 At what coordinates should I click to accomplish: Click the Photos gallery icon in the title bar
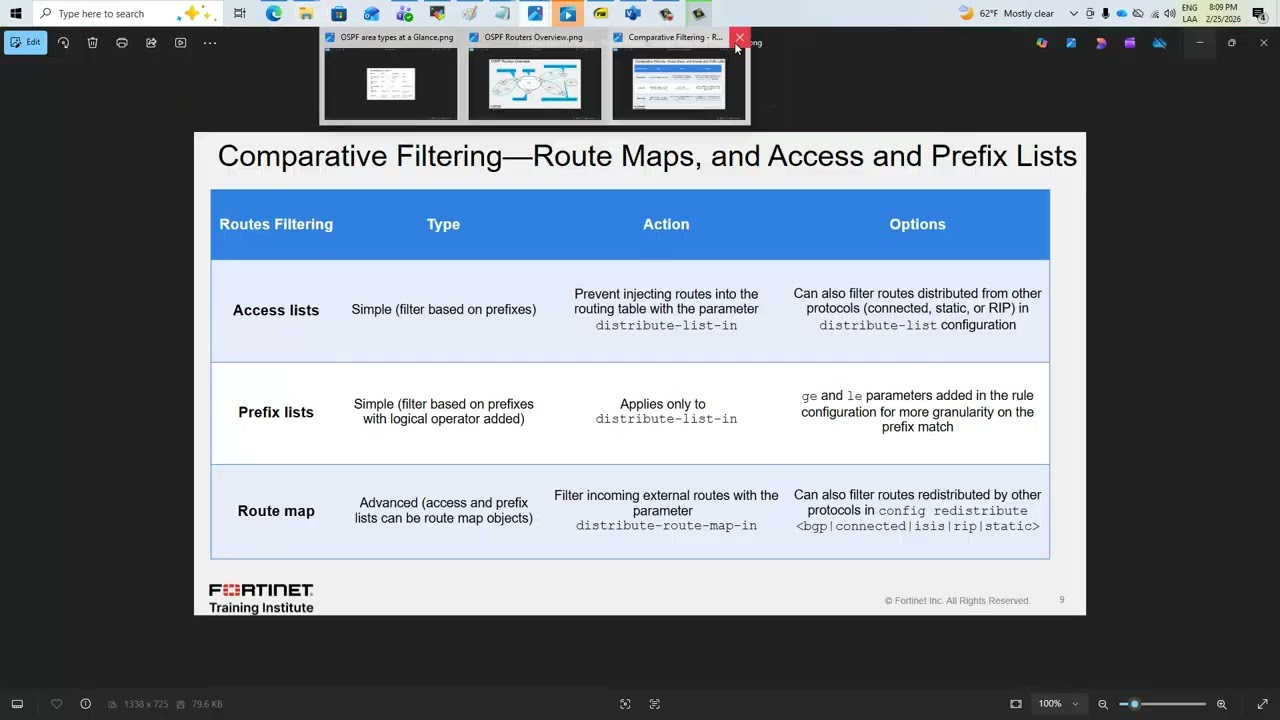[1071, 43]
